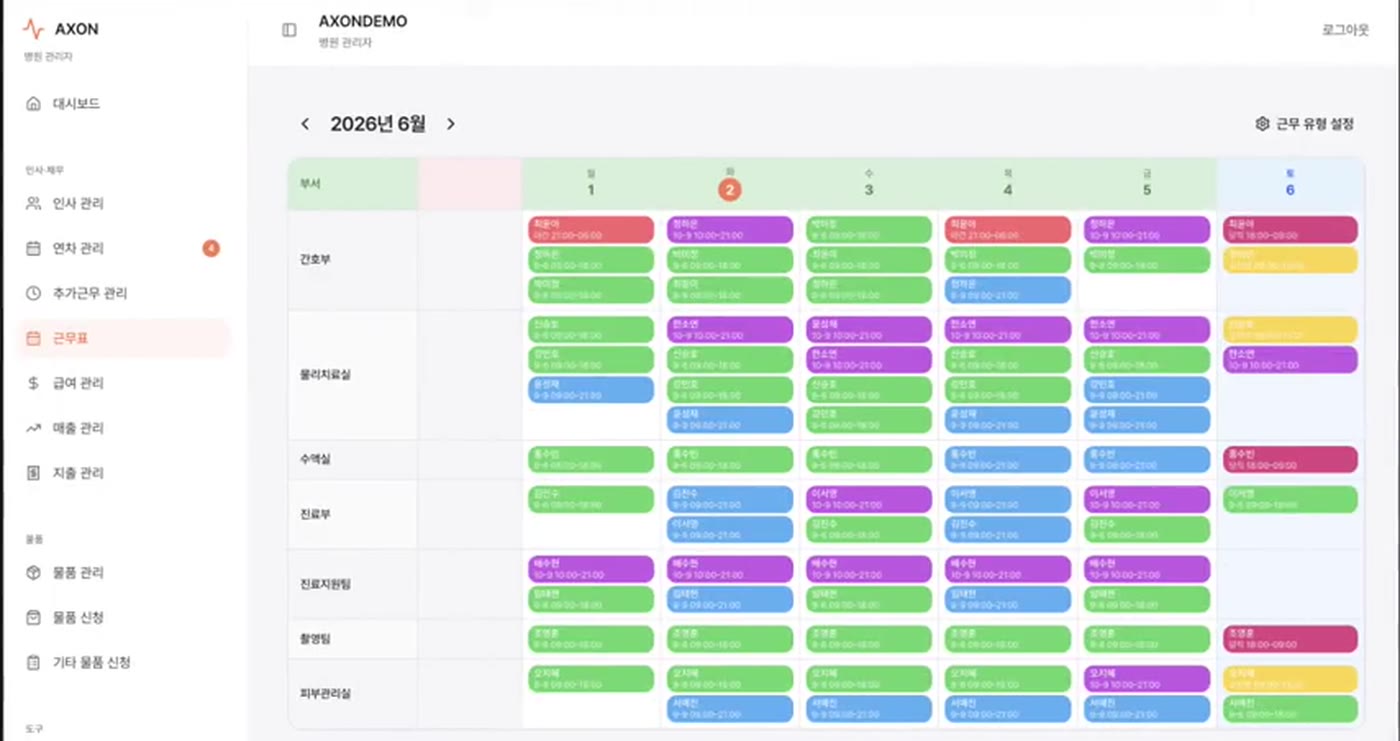This screenshot has height=741, width=1400.
Task: Click the box icon for 물품 관리
Action: 34,573
